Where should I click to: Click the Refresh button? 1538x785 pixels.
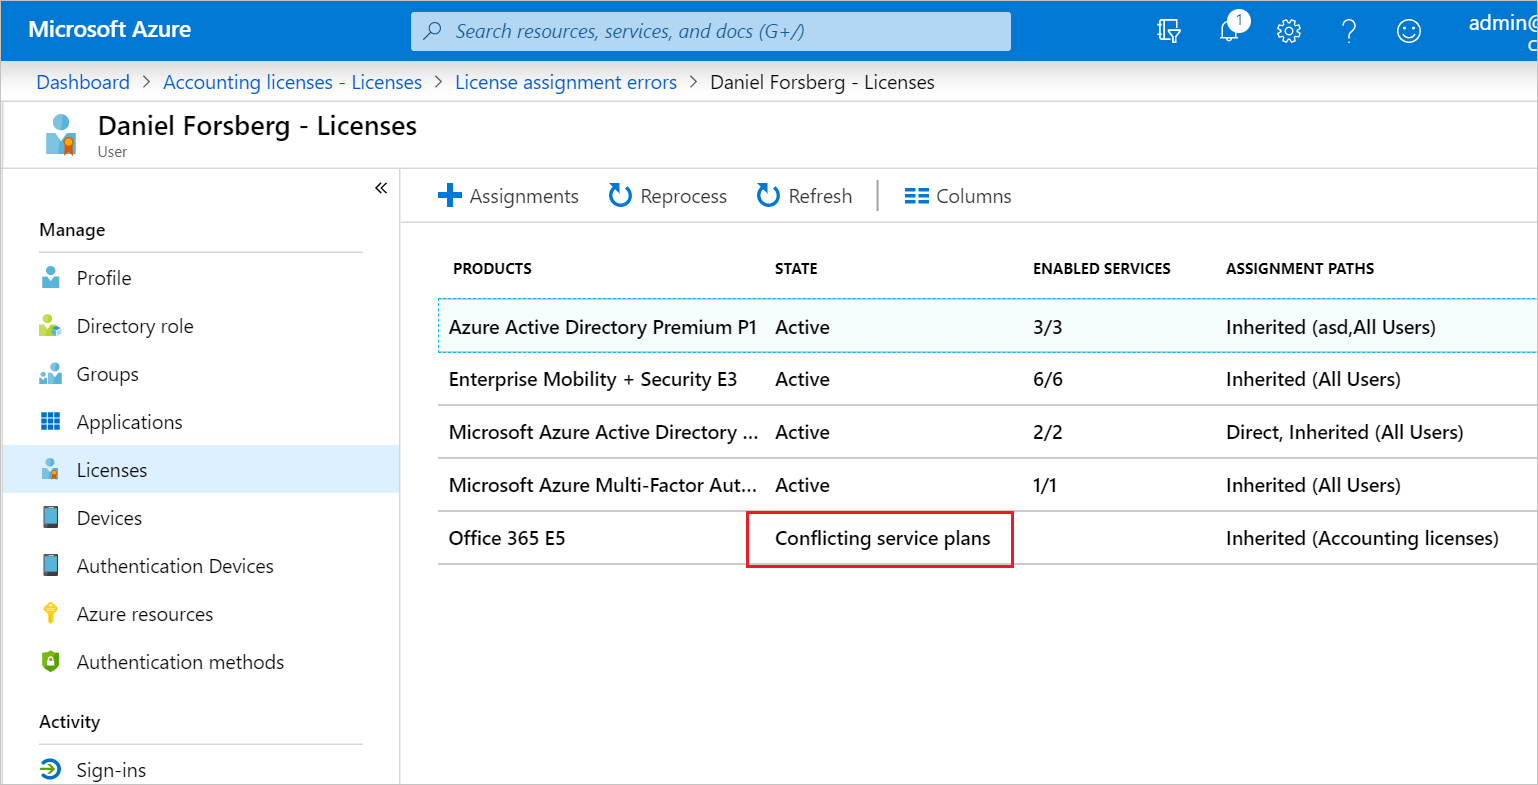pyautogui.click(x=804, y=196)
